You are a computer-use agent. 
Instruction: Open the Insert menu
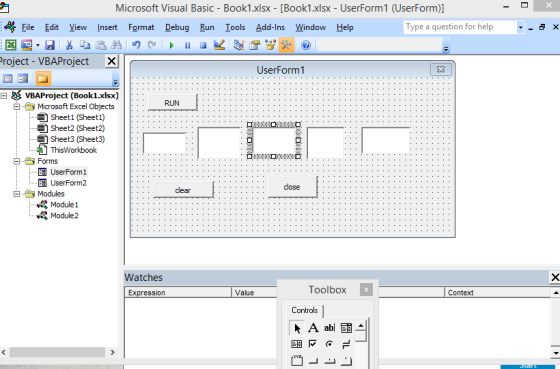coord(107,27)
